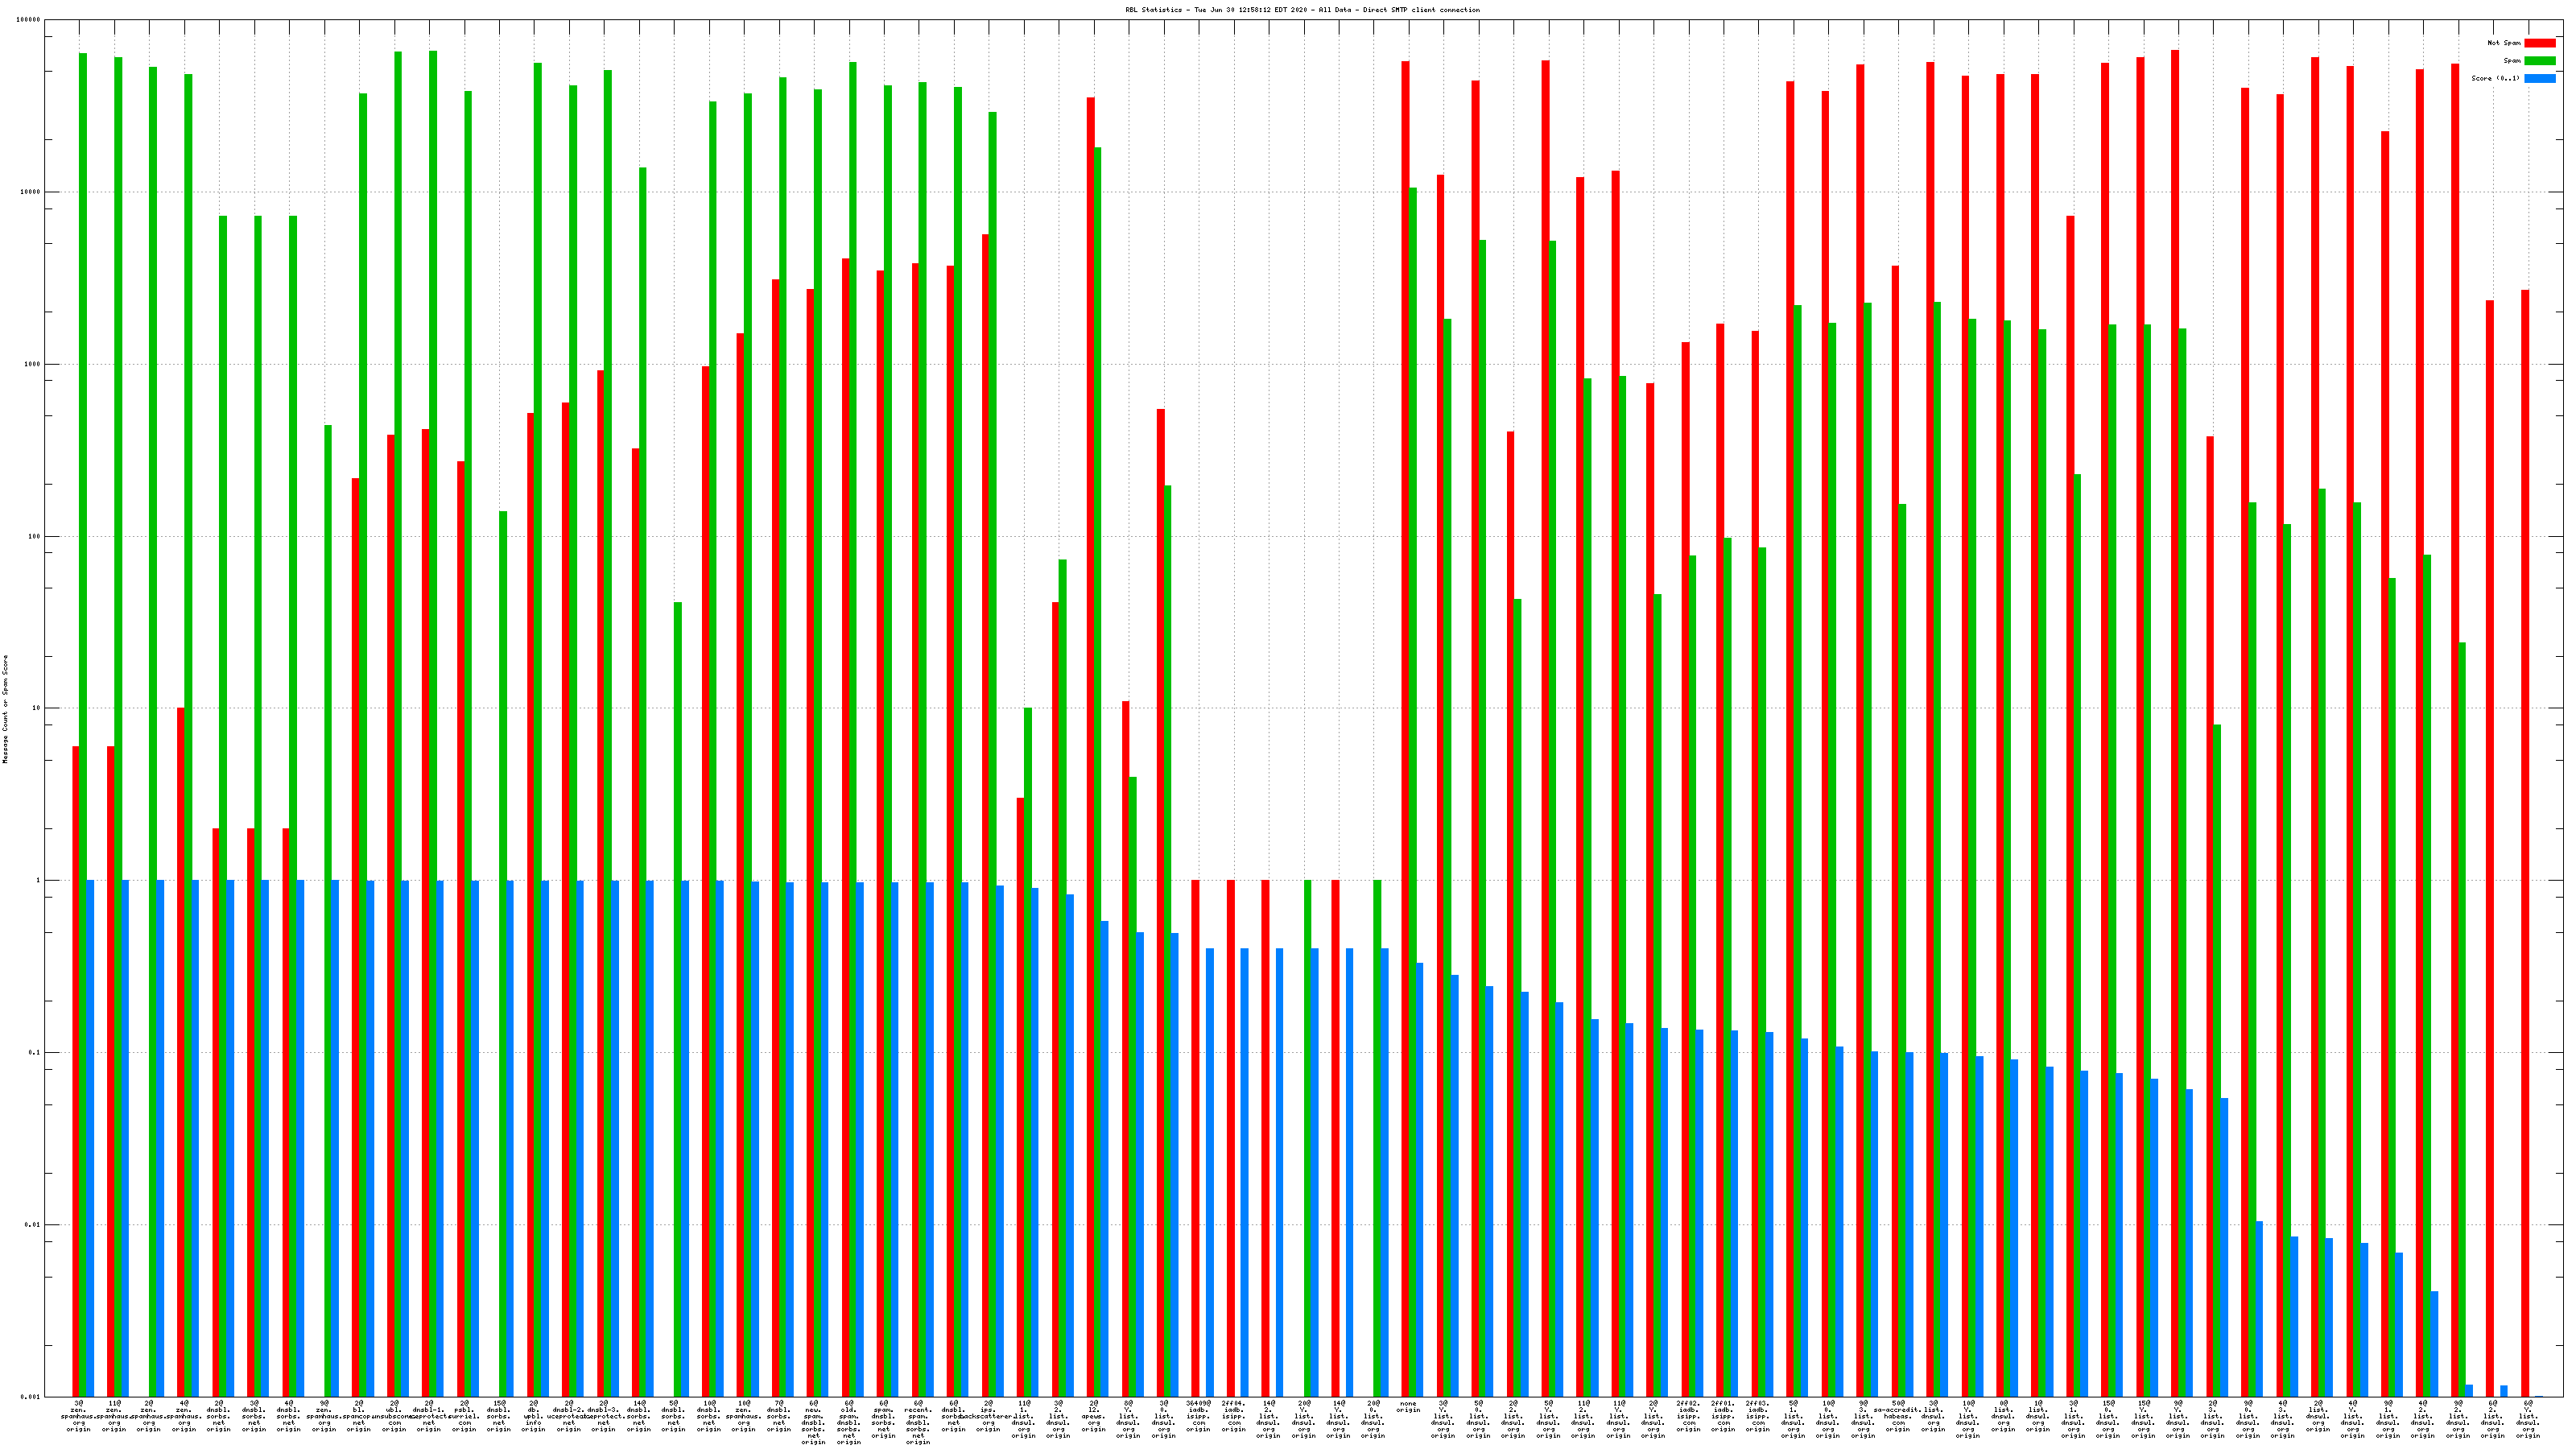Viewport: 2576px width, 1449px height.
Task: Click the 'Message Count or Spam Score' axis title
Action: (x=5, y=709)
